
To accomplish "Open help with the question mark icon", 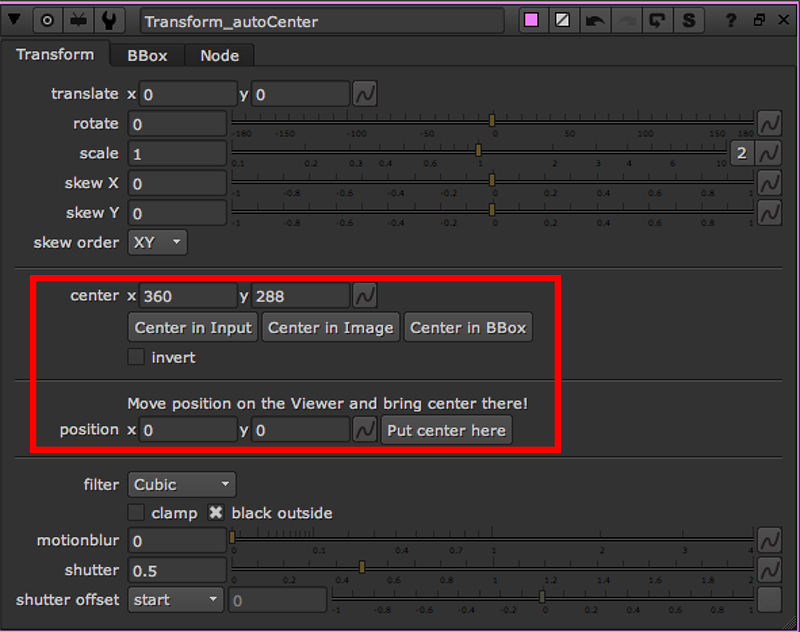I will click(733, 20).
